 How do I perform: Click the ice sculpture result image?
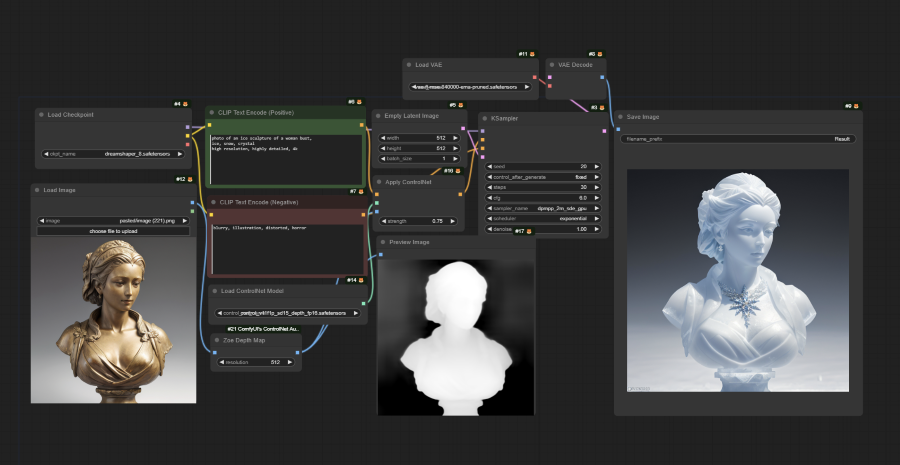pos(738,280)
